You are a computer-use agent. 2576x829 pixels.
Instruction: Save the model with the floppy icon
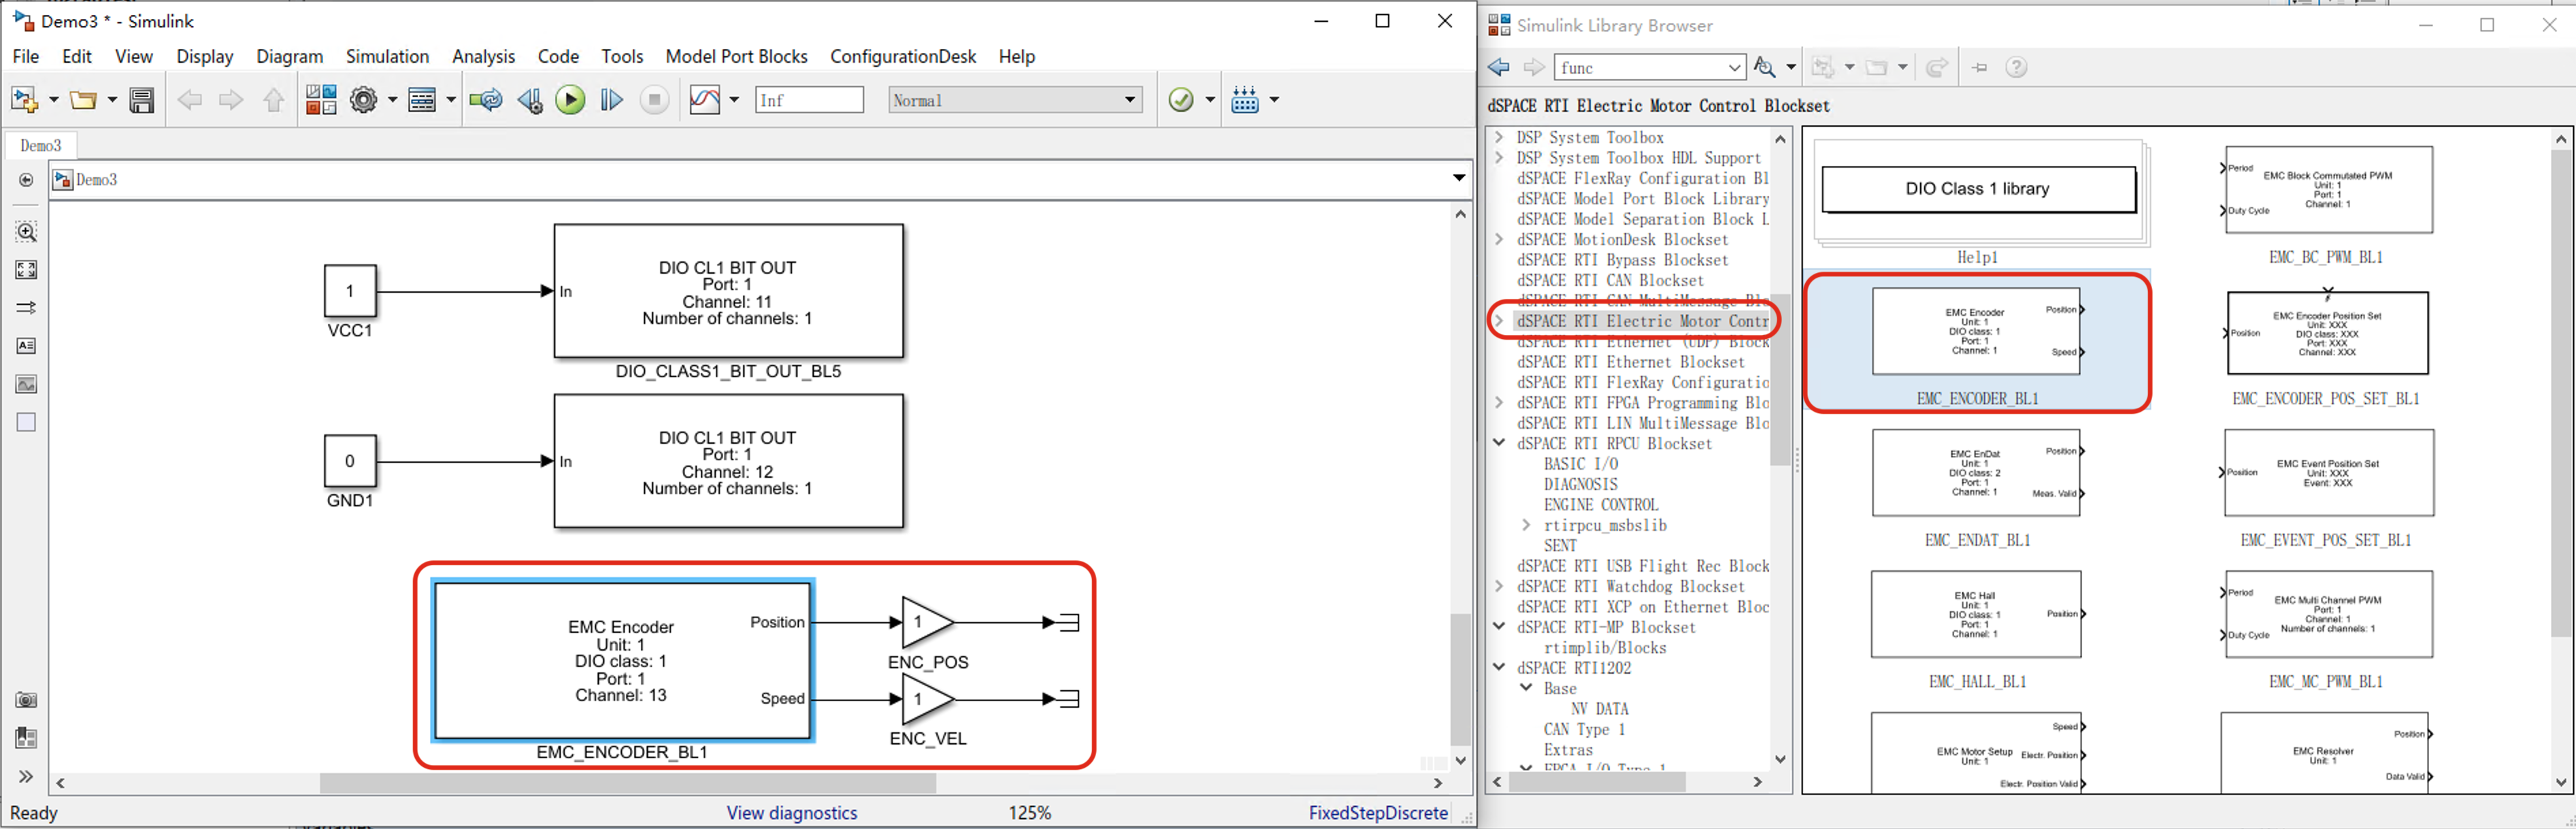point(142,100)
